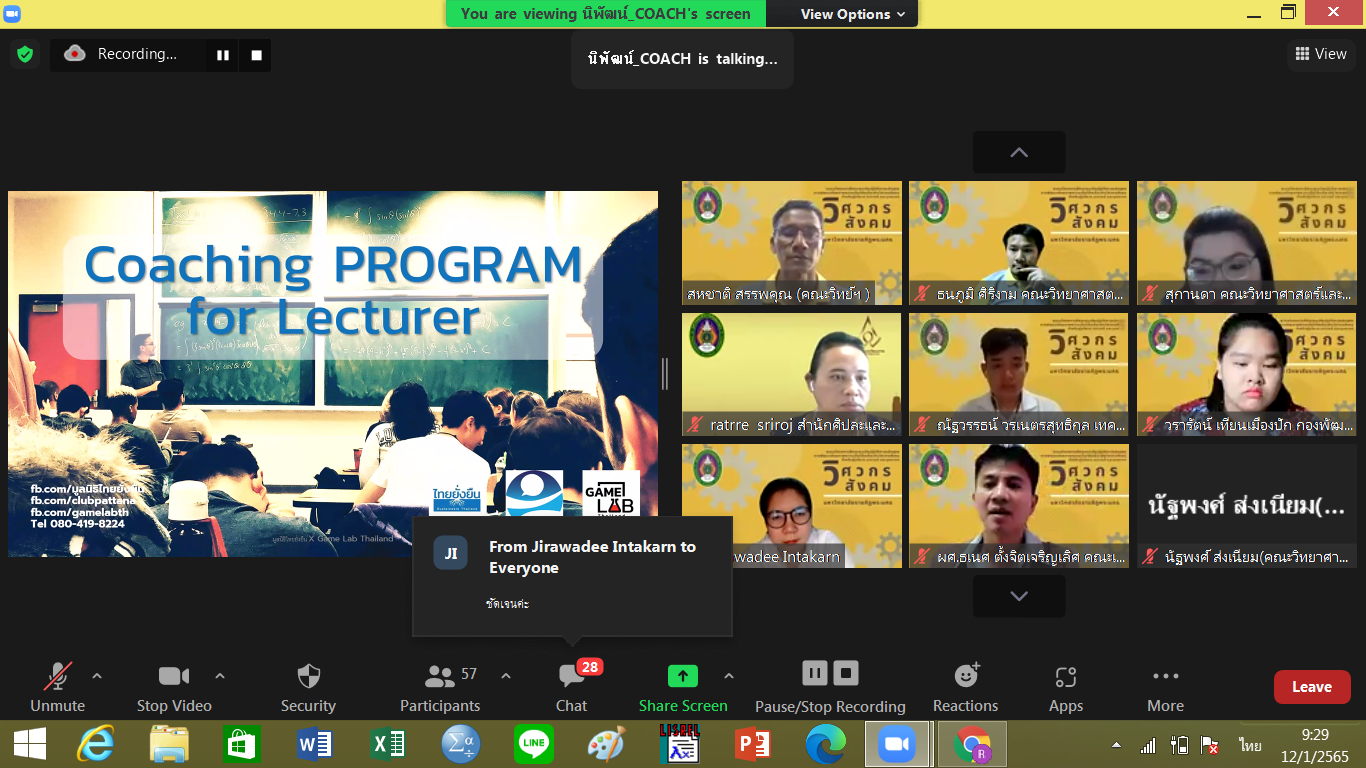Open the Chat panel with 28 unread
The height and width of the screenshot is (768, 1366).
571,677
